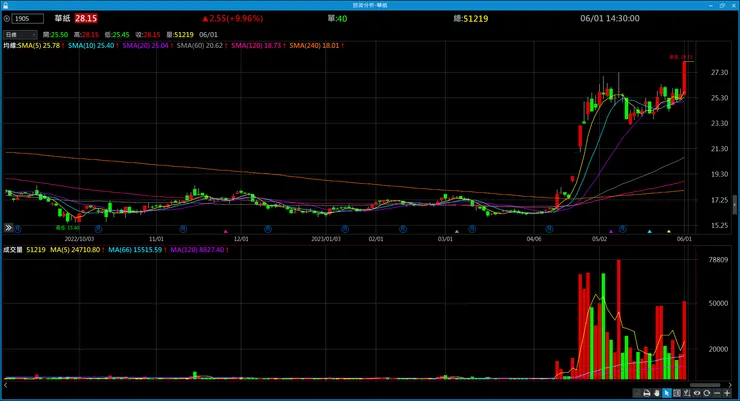Viewport: 740px width, 401px height.
Task: Click the right scroll arrow under the volume chart
Action: click(730, 385)
